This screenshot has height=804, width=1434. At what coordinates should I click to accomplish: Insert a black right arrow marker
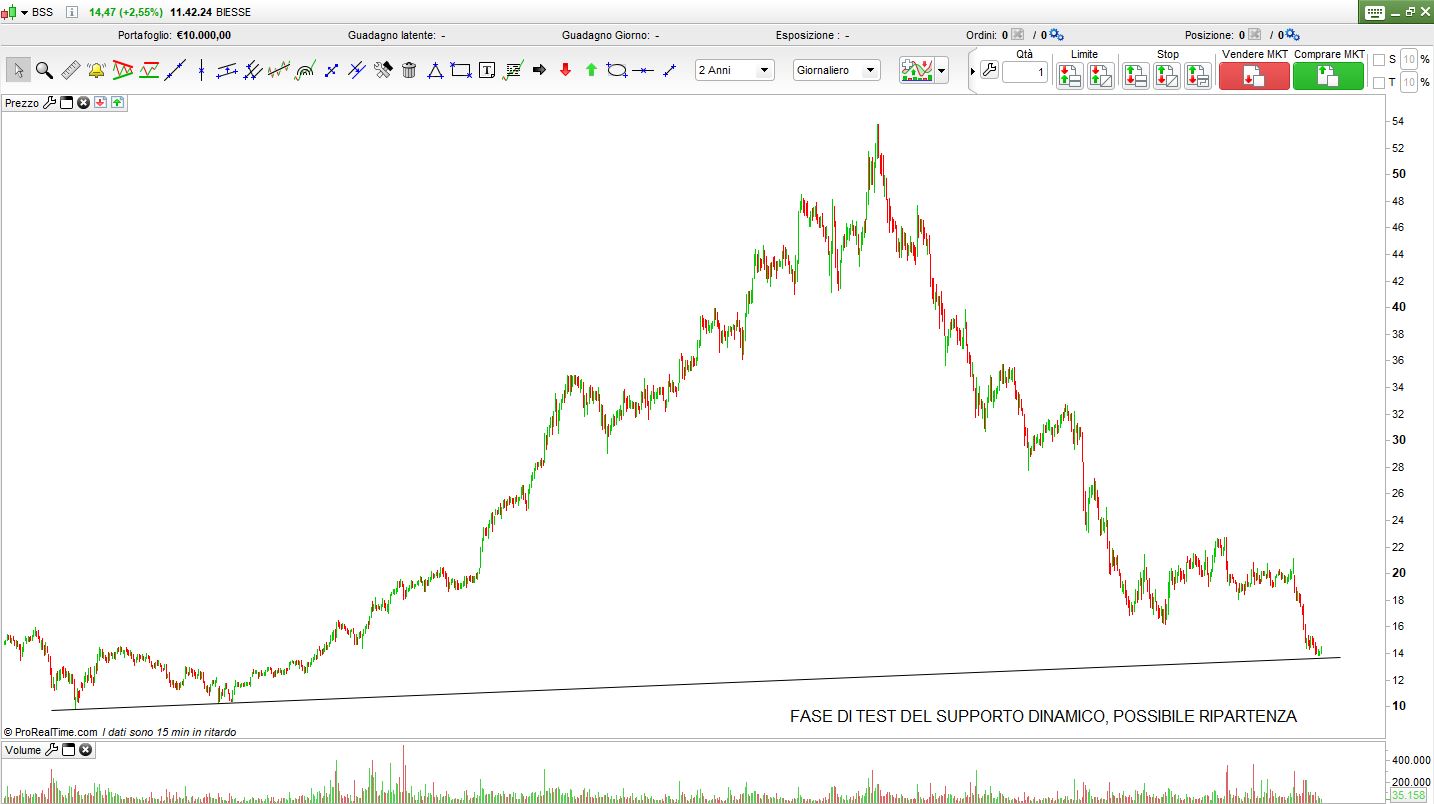[x=539, y=70]
